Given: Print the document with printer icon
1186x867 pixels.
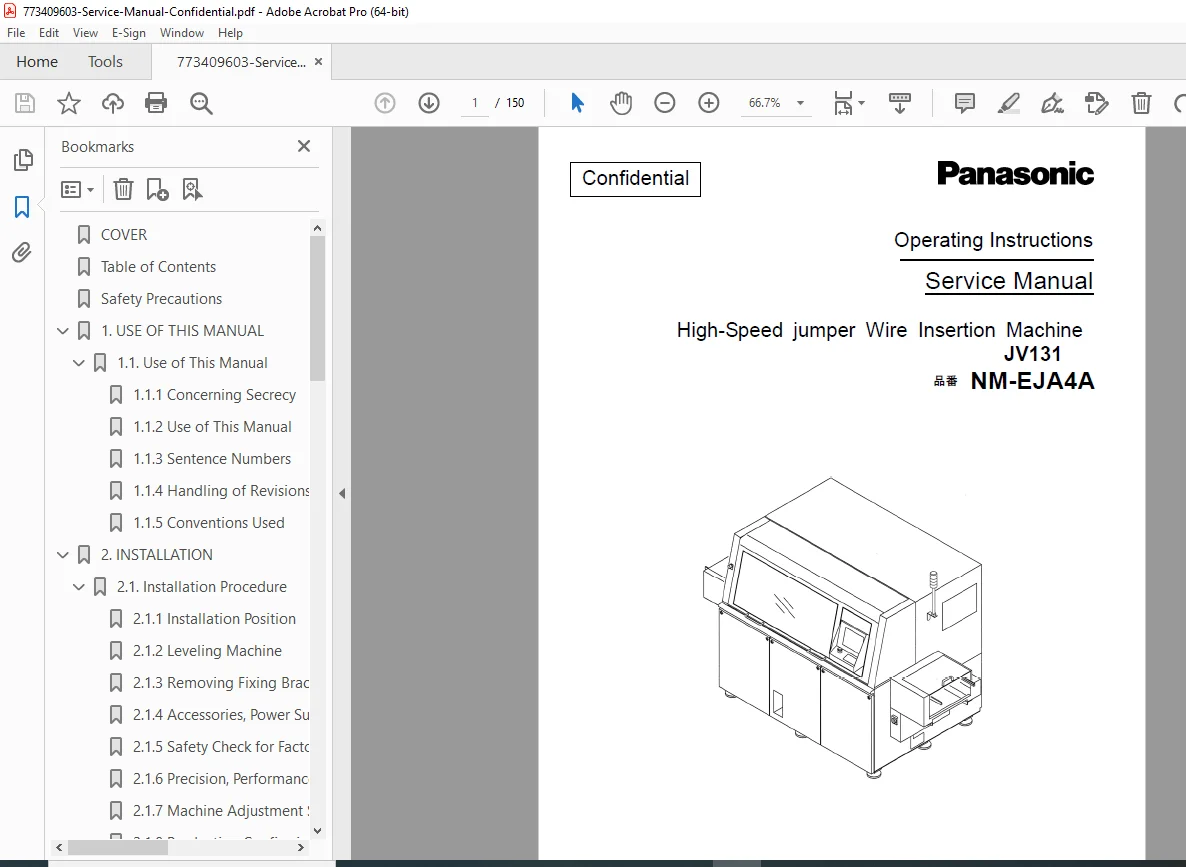Looking at the screenshot, I should [x=156, y=103].
